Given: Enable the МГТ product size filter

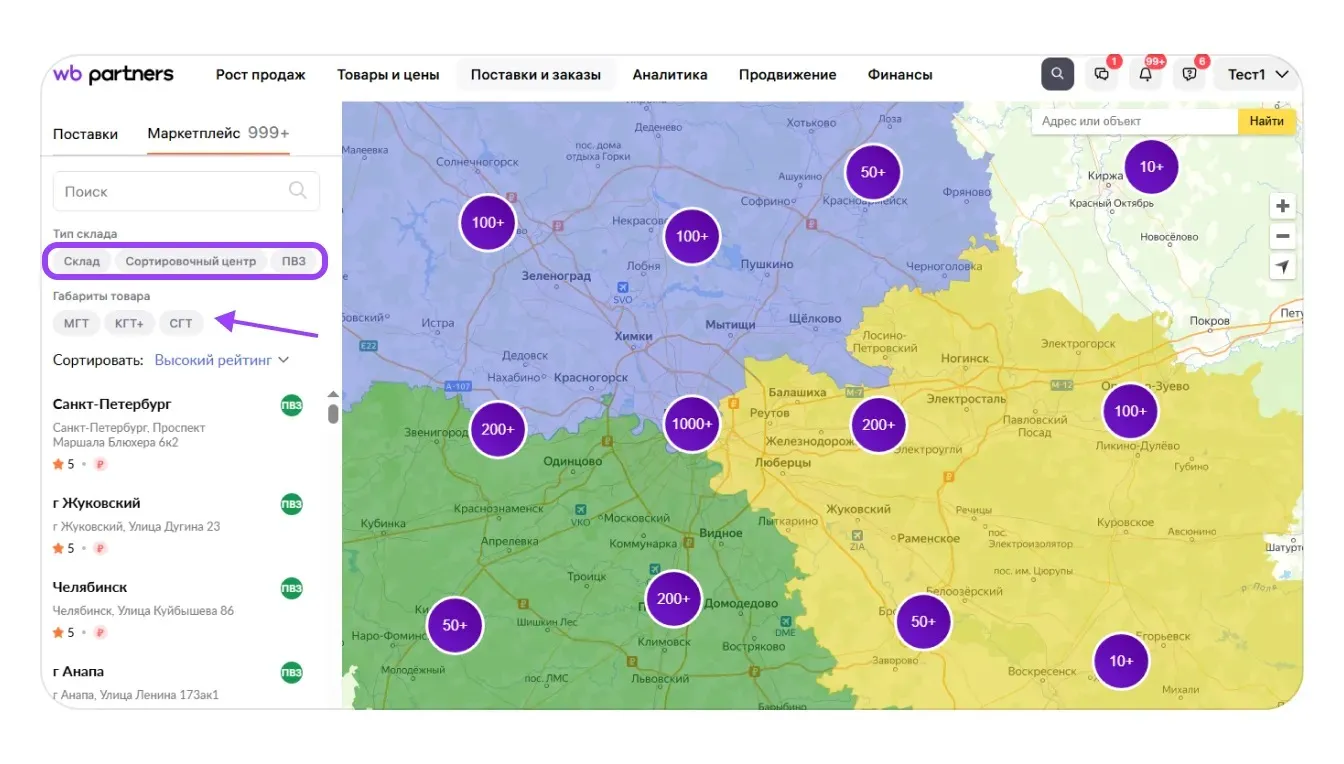Looking at the screenshot, I should point(76,323).
